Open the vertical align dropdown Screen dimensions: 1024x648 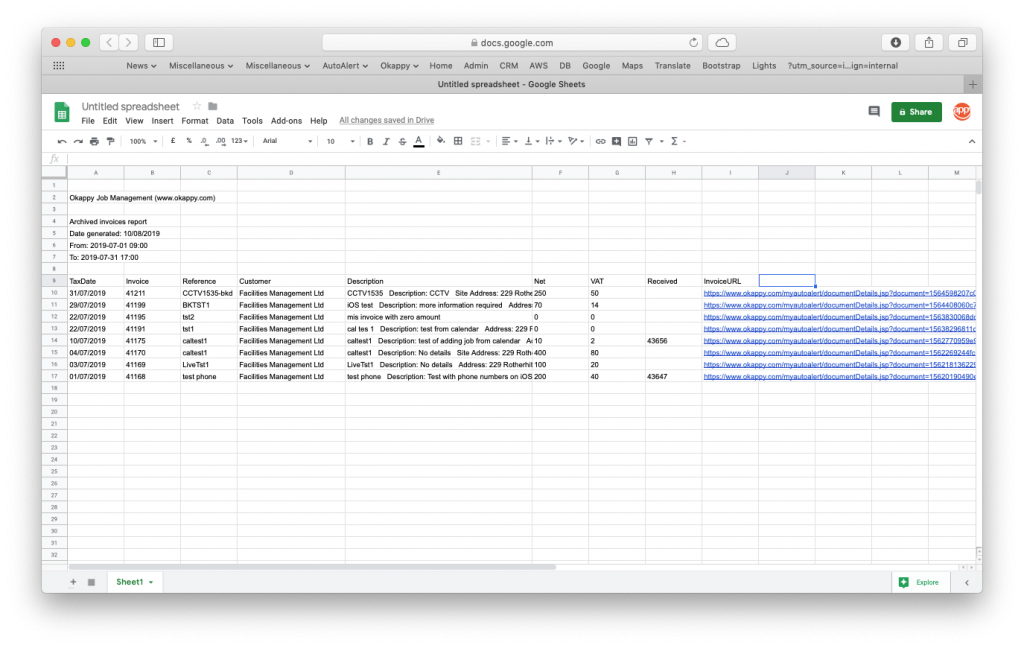532,141
